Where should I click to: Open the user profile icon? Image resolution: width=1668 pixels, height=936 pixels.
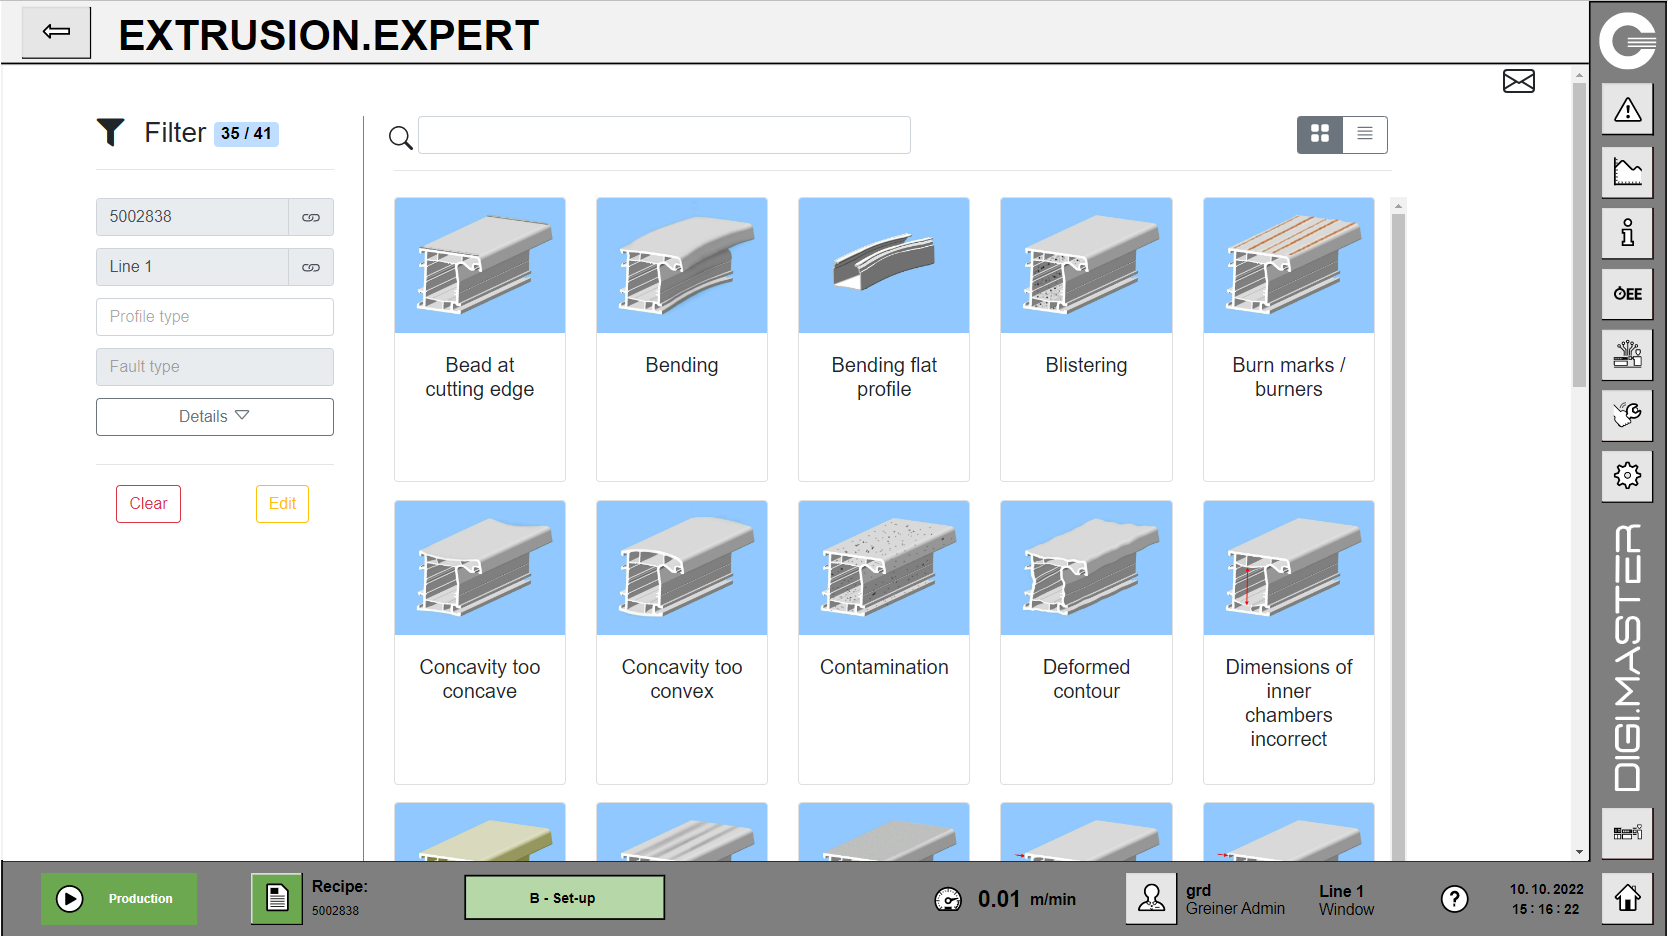pyautogui.click(x=1151, y=899)
